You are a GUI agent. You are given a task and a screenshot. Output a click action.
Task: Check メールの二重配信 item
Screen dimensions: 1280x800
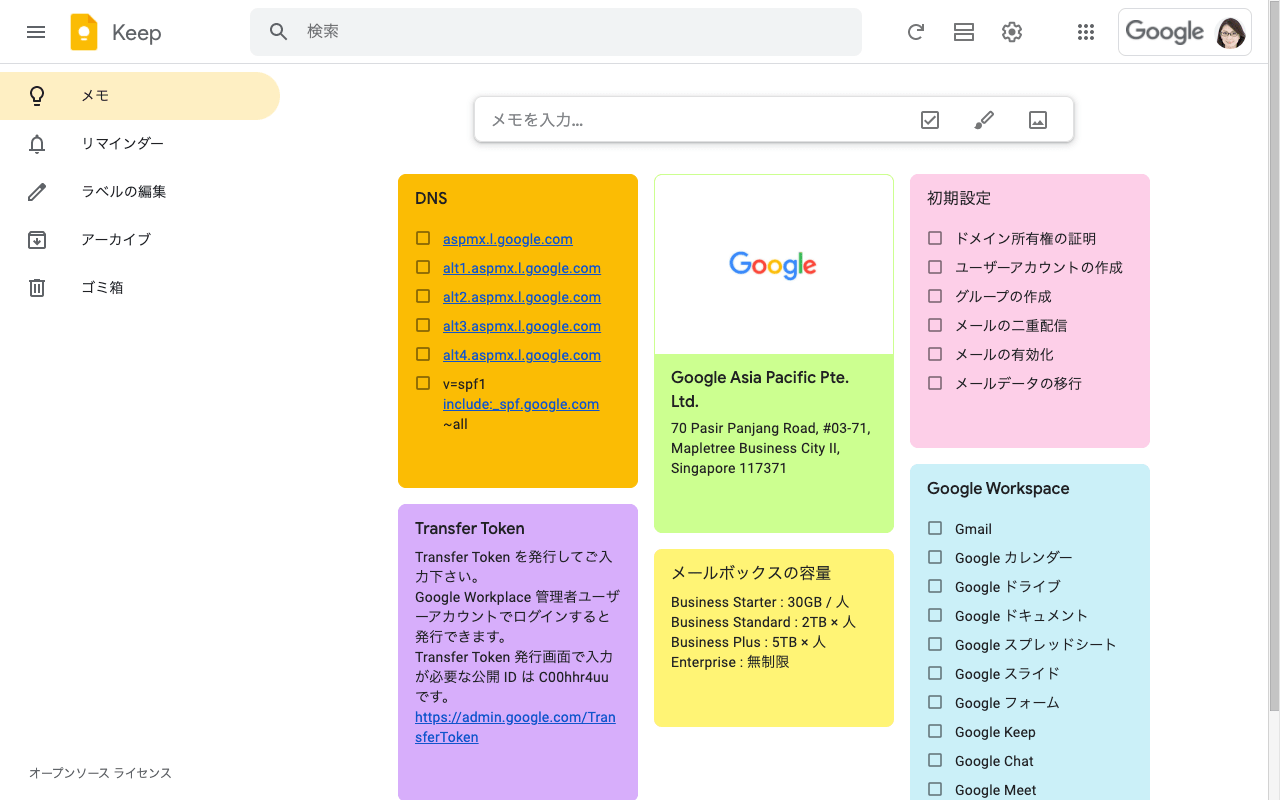935,325
